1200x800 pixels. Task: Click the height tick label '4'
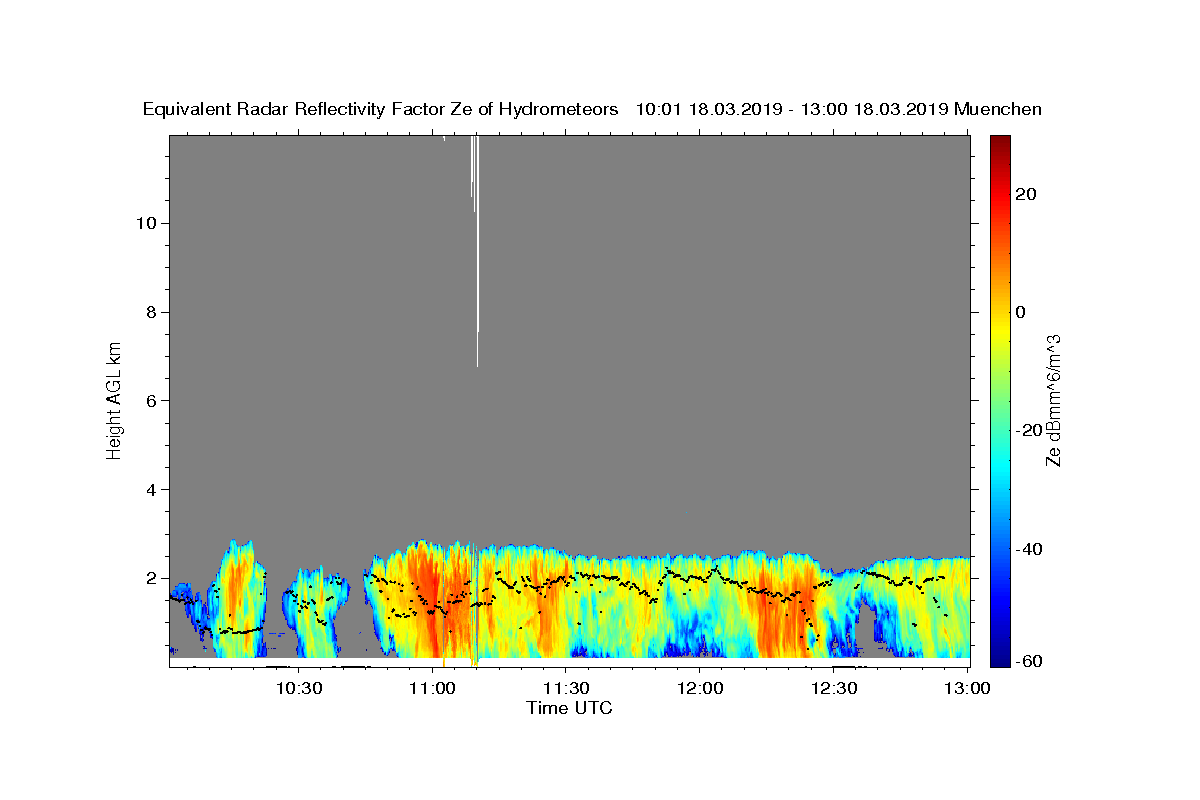point(149,490)
